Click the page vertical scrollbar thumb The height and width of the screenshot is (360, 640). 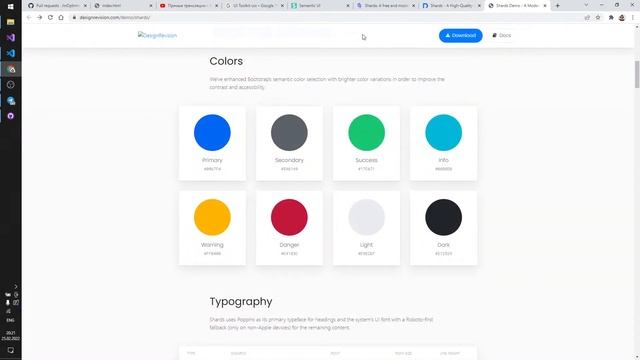coord(637,74)
